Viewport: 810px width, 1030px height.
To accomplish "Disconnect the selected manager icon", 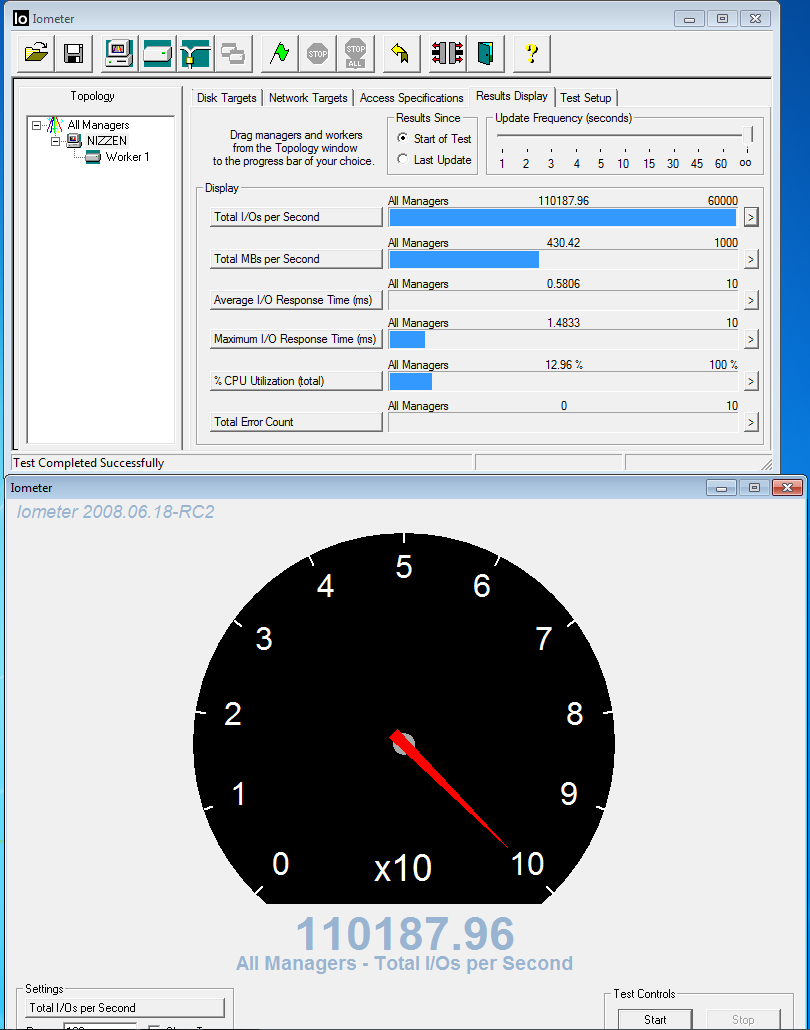I will (x=447, y=53).
